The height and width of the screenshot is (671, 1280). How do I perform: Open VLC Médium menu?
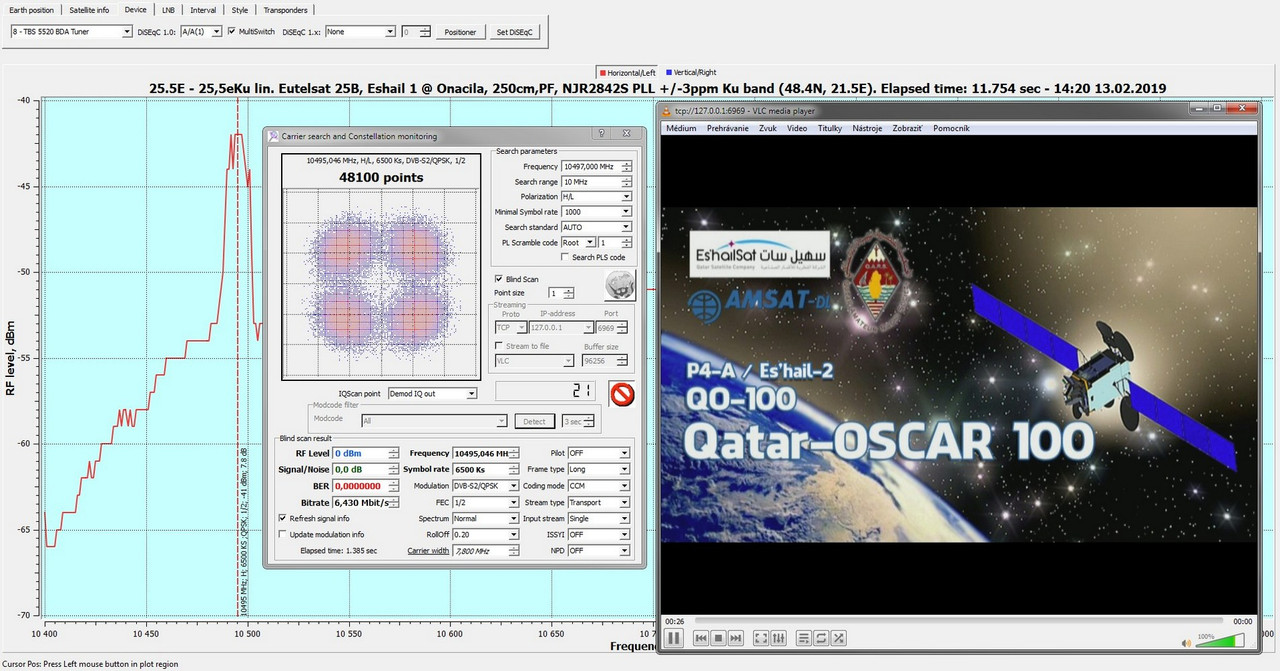(681, 128)
